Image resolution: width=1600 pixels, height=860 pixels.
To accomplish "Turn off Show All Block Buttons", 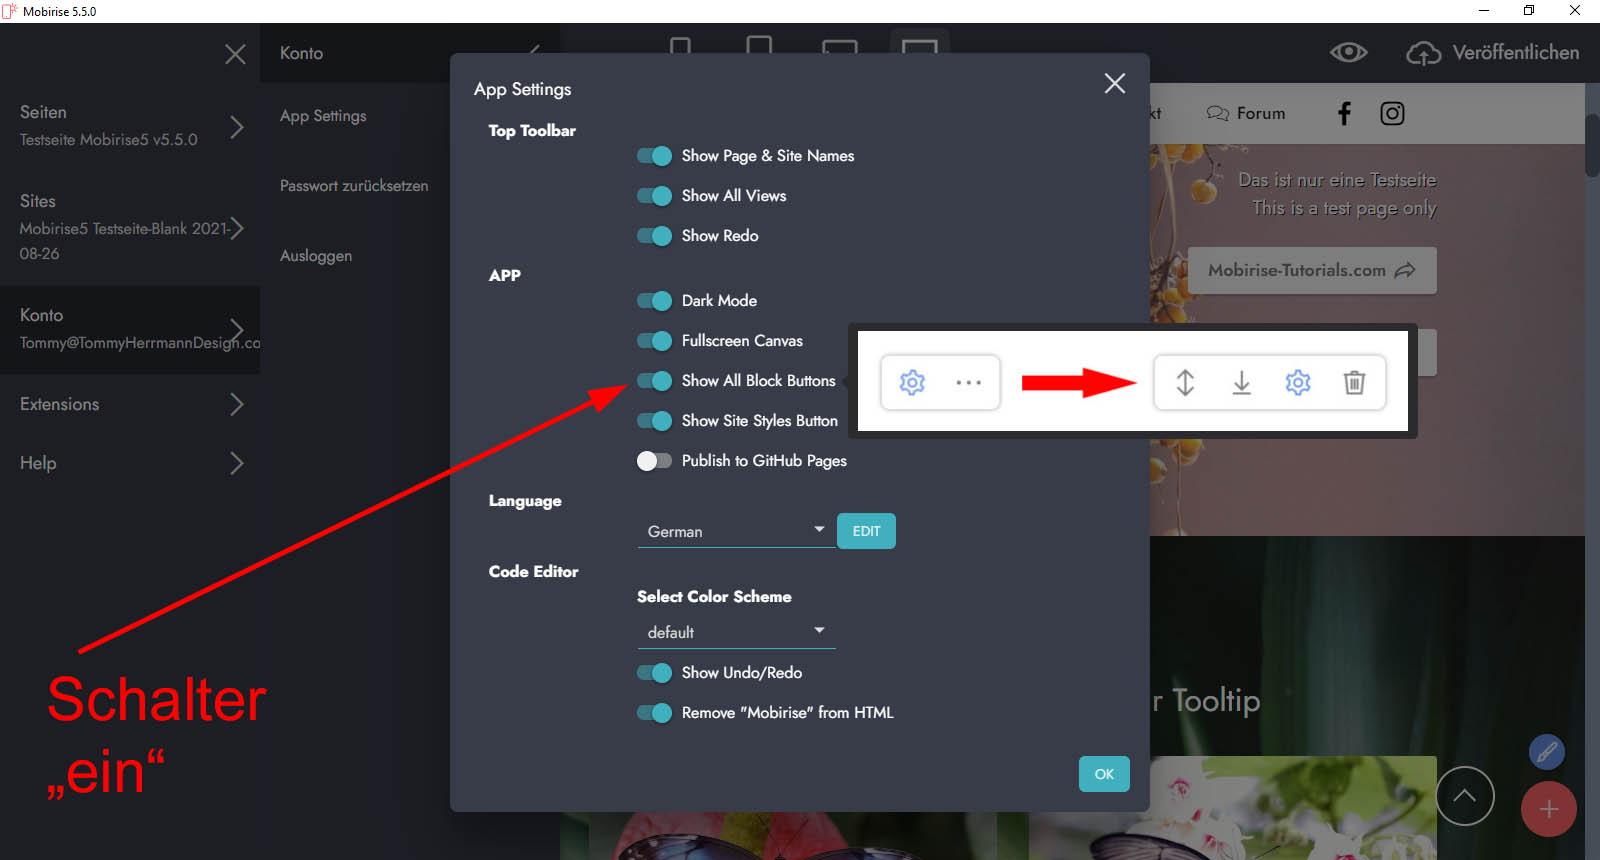I will [x=655, y=381].
